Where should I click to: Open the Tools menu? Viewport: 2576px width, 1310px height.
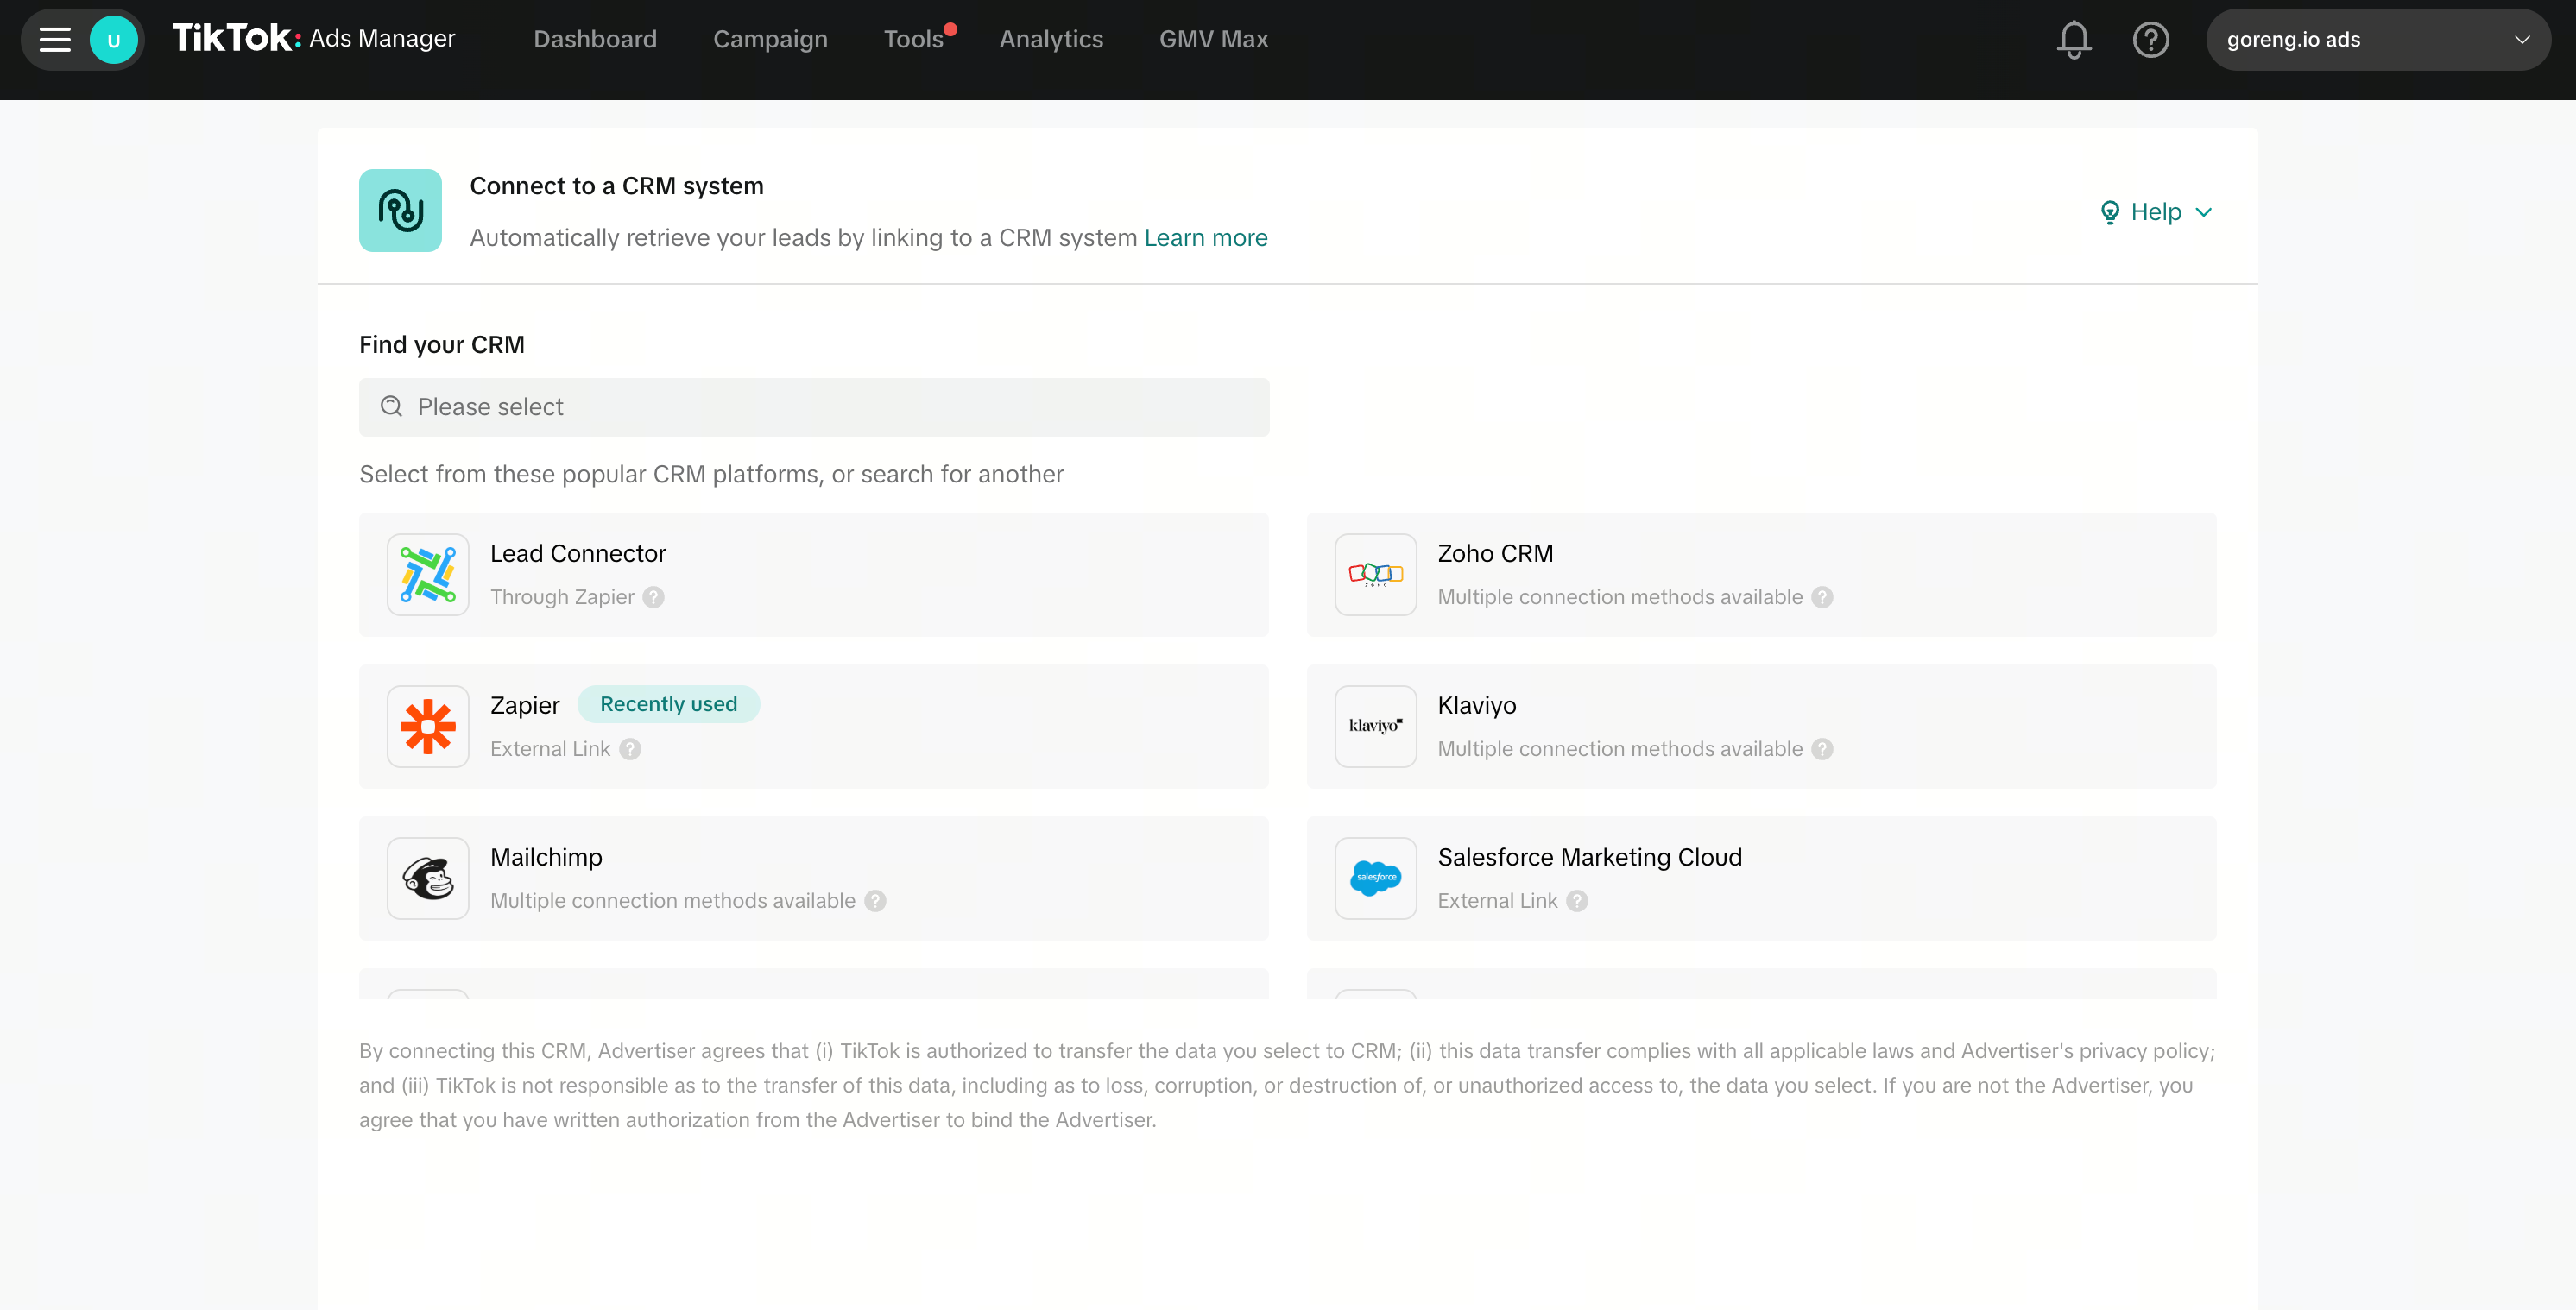[915, 39]
